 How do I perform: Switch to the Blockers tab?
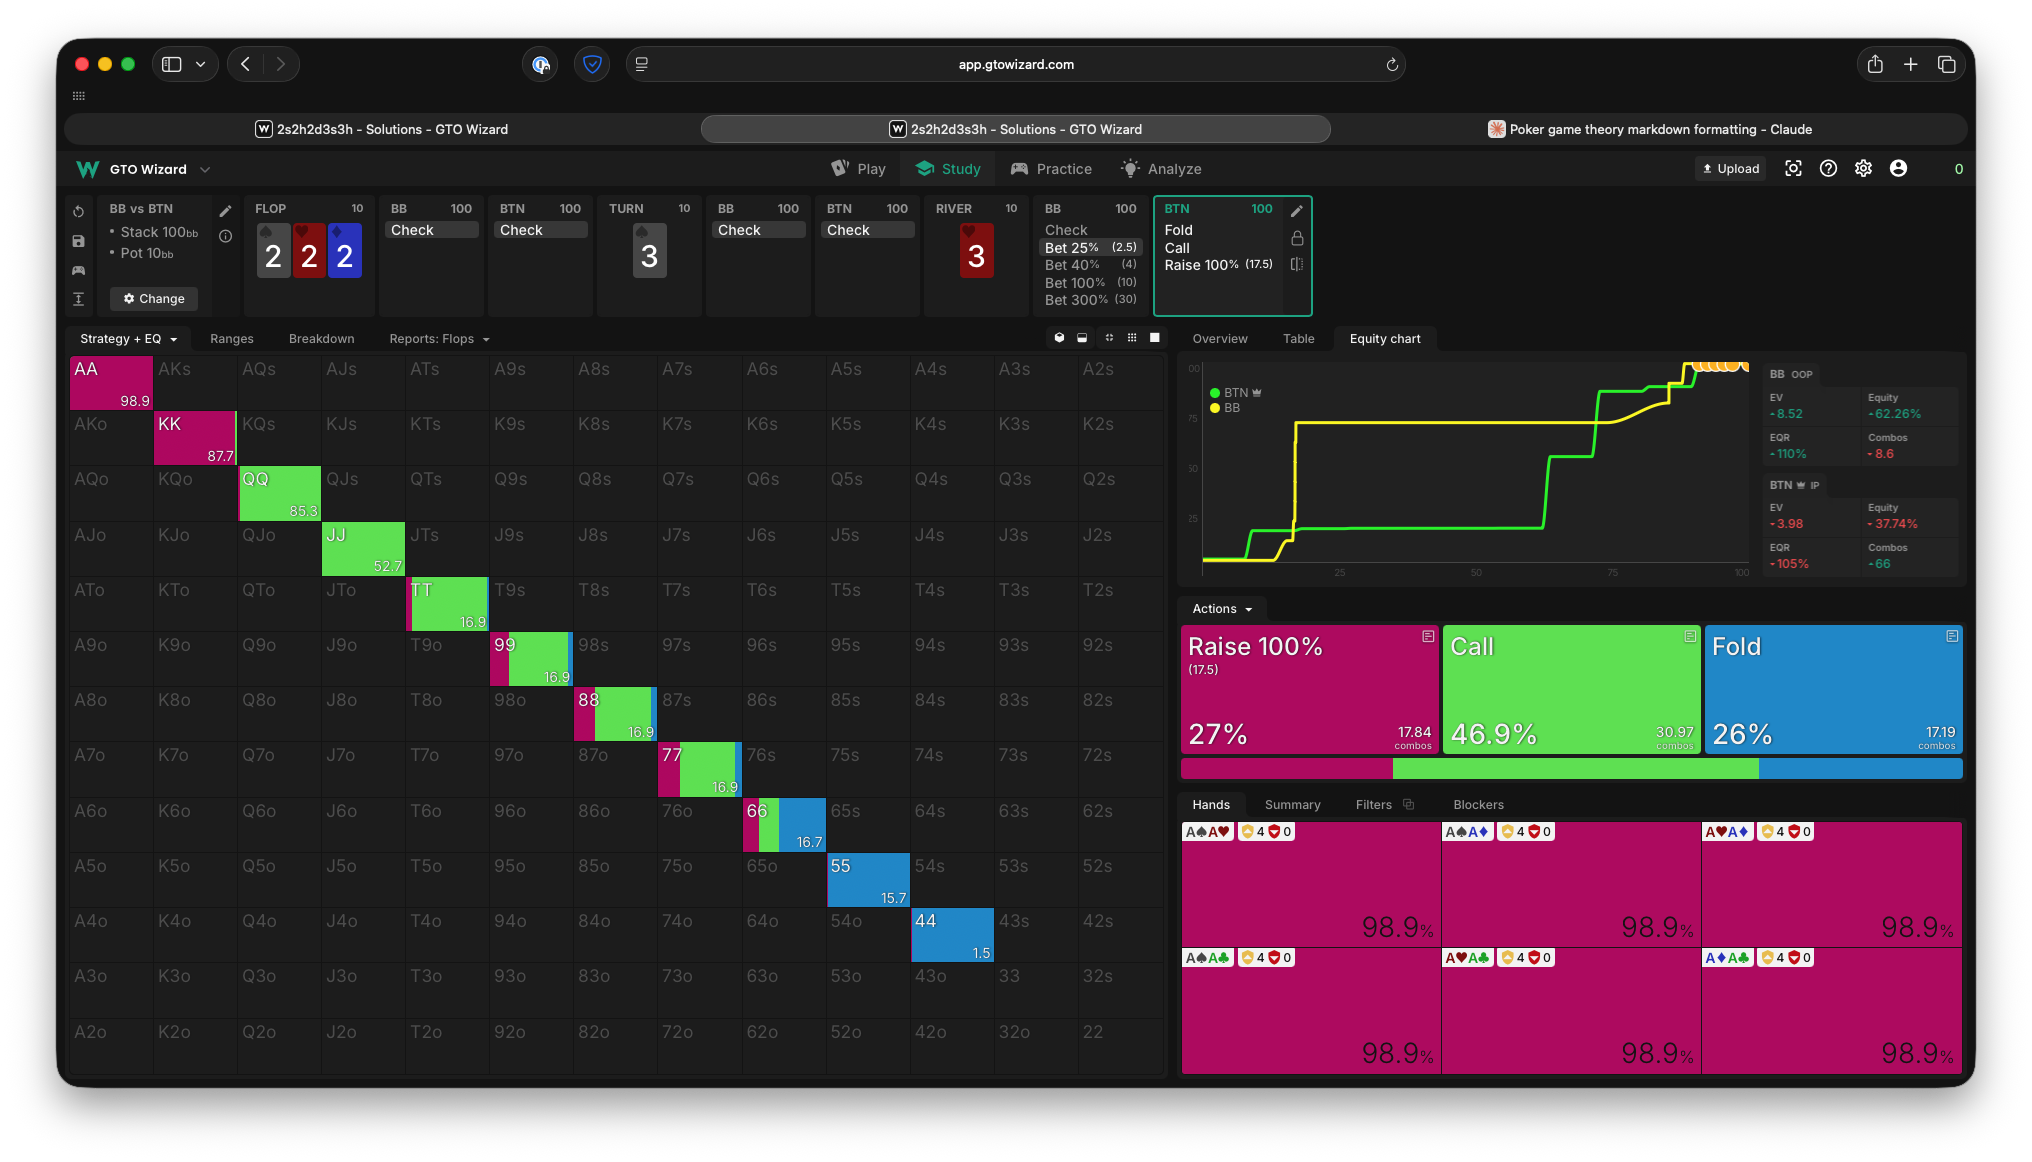[1478, 805]
